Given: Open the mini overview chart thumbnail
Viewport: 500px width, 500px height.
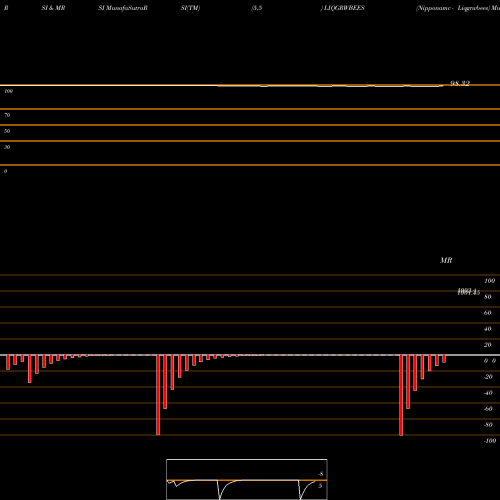Looking at the screenshot, I should (x=247, y=479).
